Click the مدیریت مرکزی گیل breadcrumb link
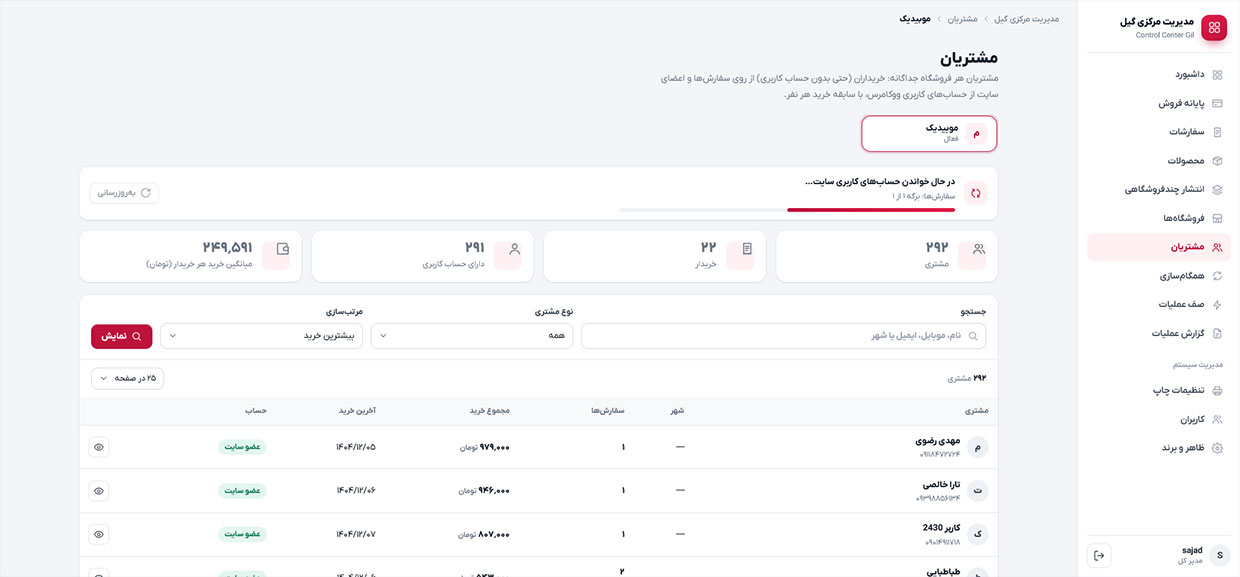 [x=1027, y=19]
